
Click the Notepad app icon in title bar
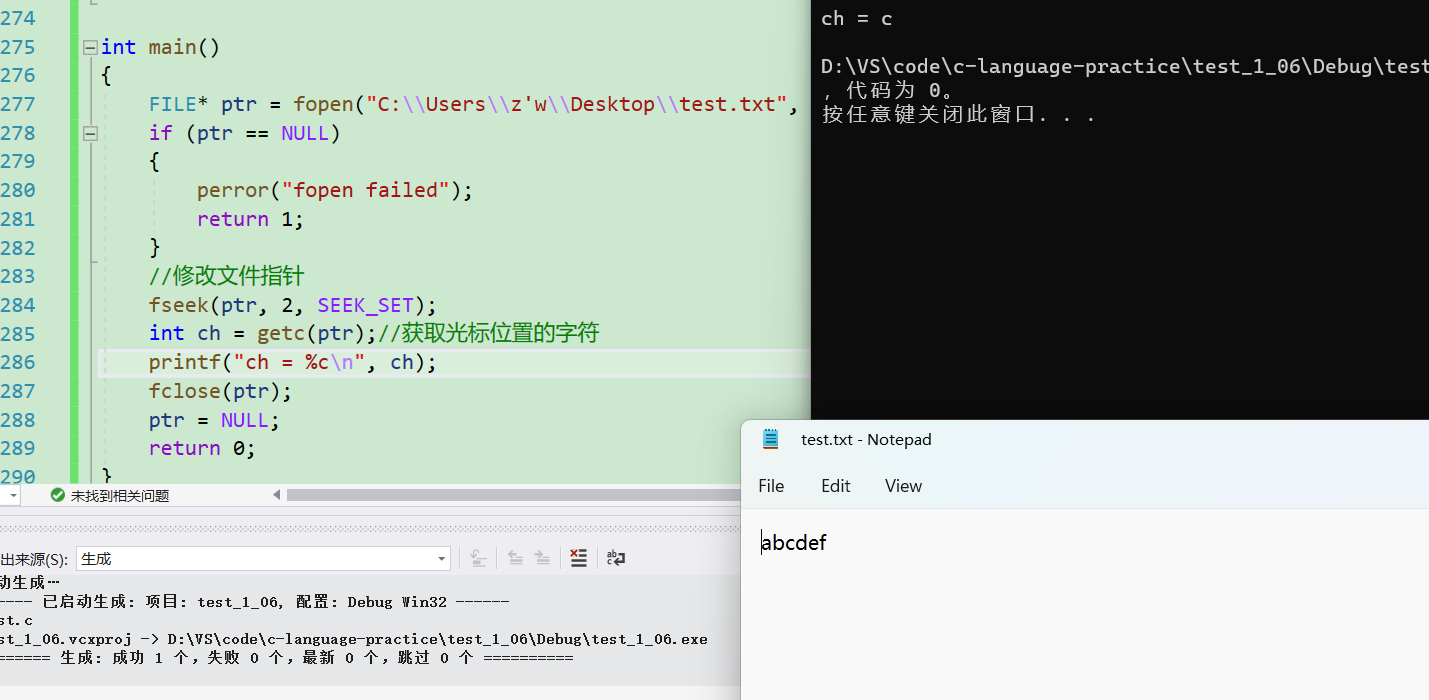click(770, 439)
